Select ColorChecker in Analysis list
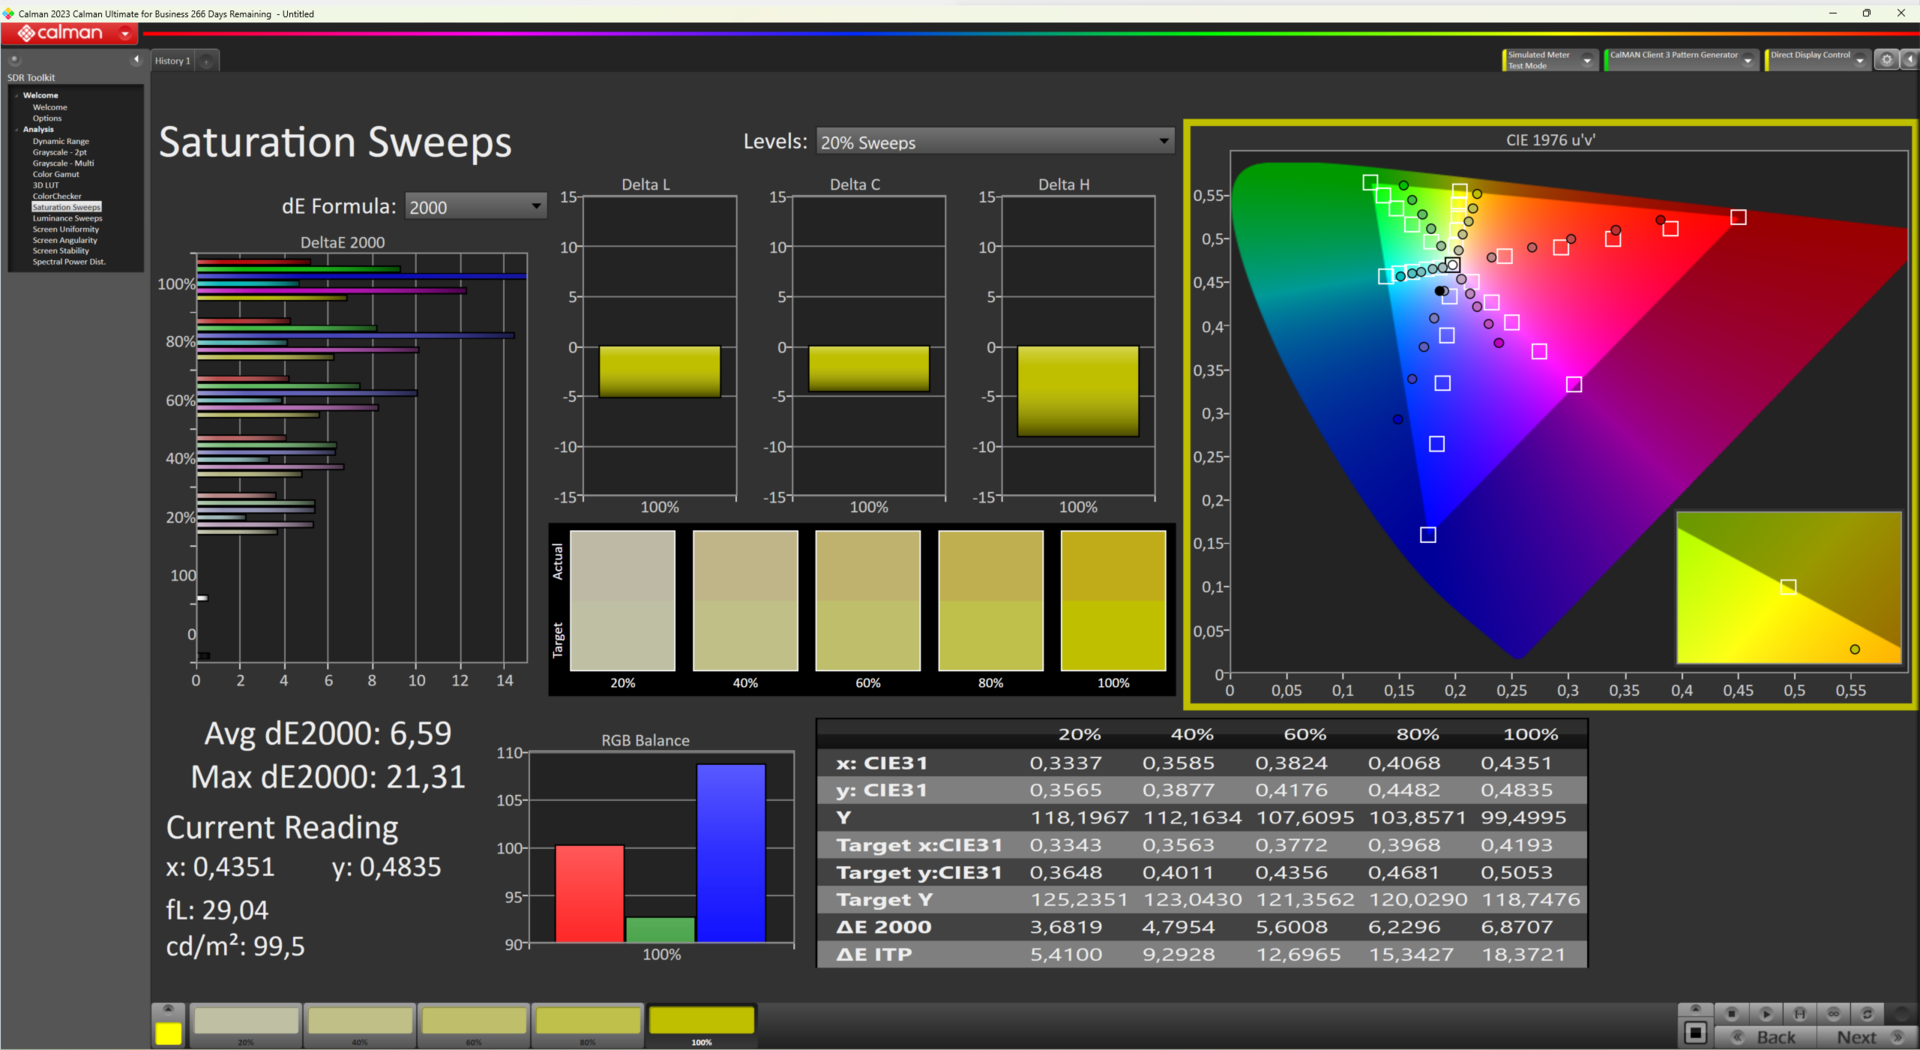This screenshot has height=1050, width=1920. (x=57, y=196)
